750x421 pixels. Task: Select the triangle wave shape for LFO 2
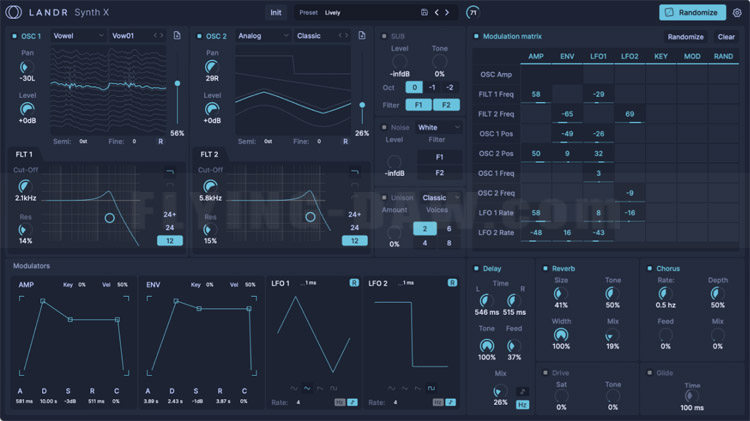tap(405, 388)
